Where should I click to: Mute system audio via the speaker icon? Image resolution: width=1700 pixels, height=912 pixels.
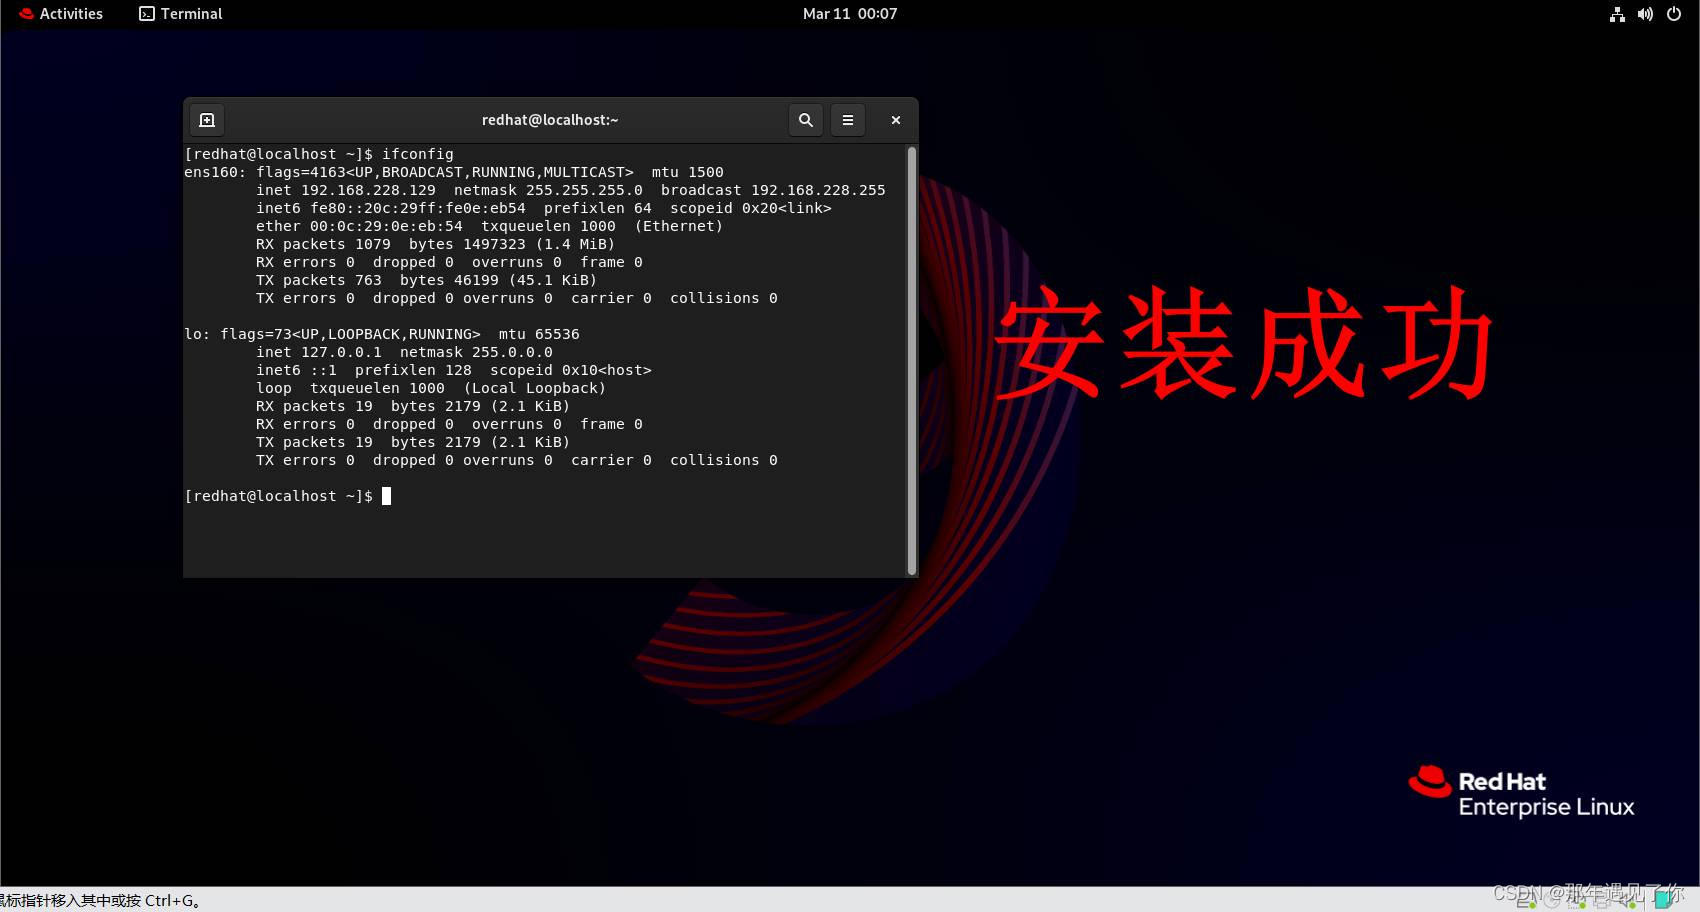click(1646, 14)
